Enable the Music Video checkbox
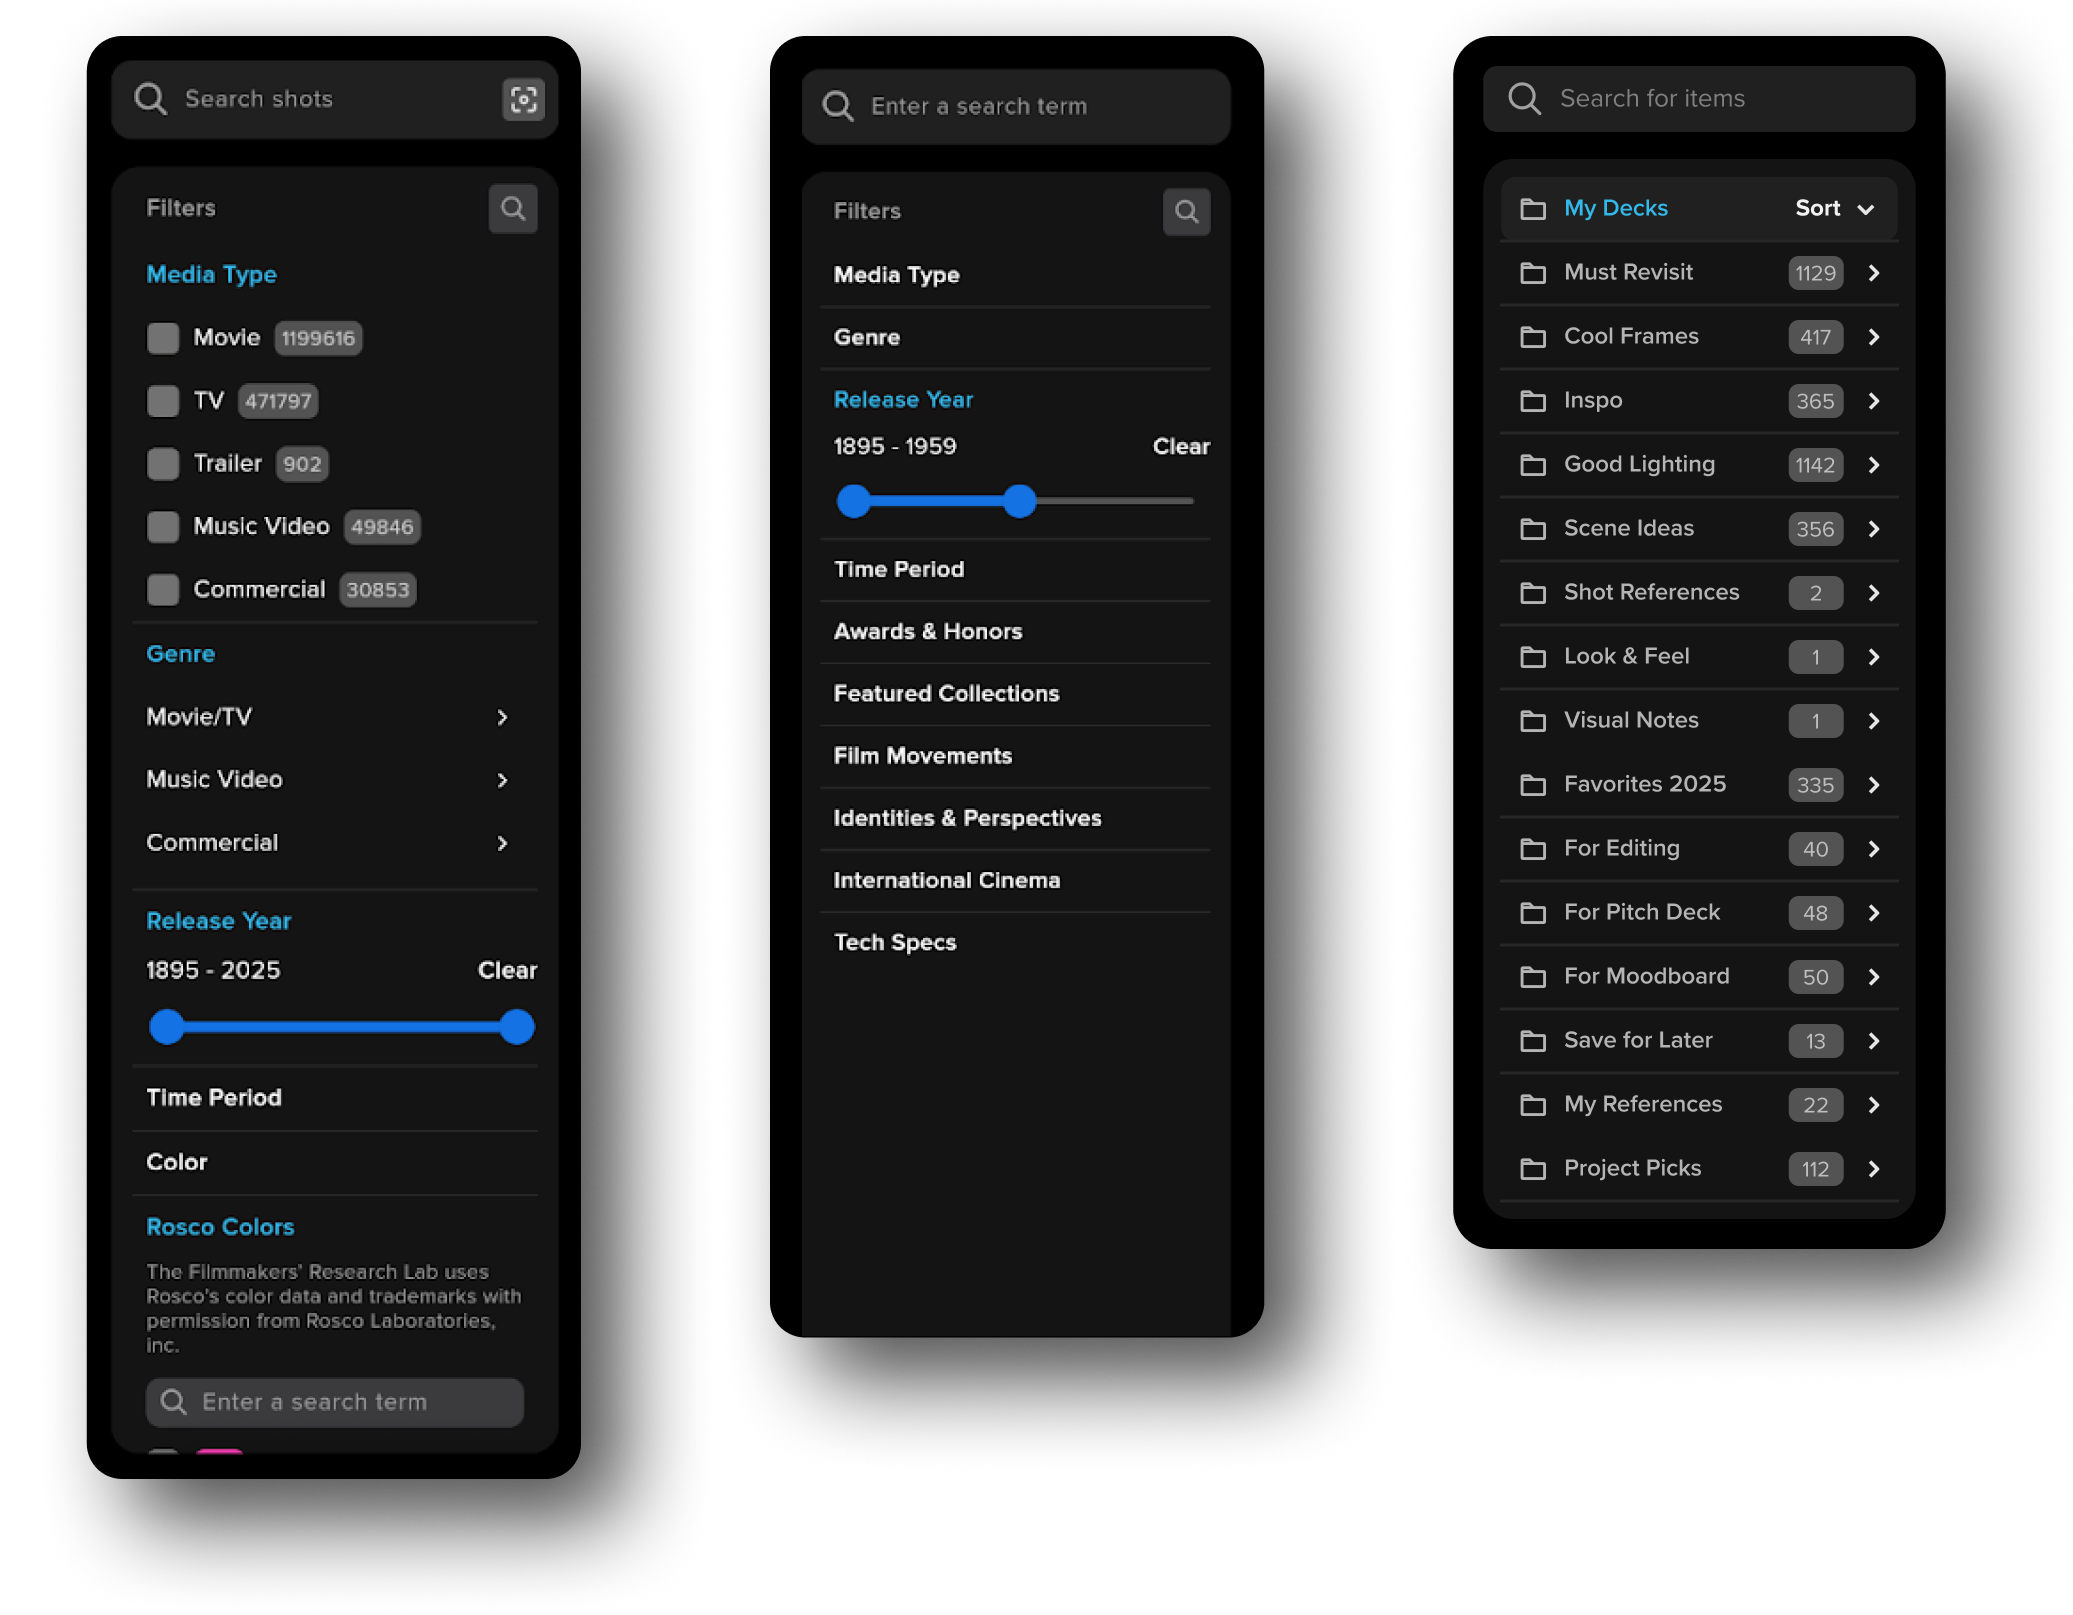 click(x=163, y=527)
